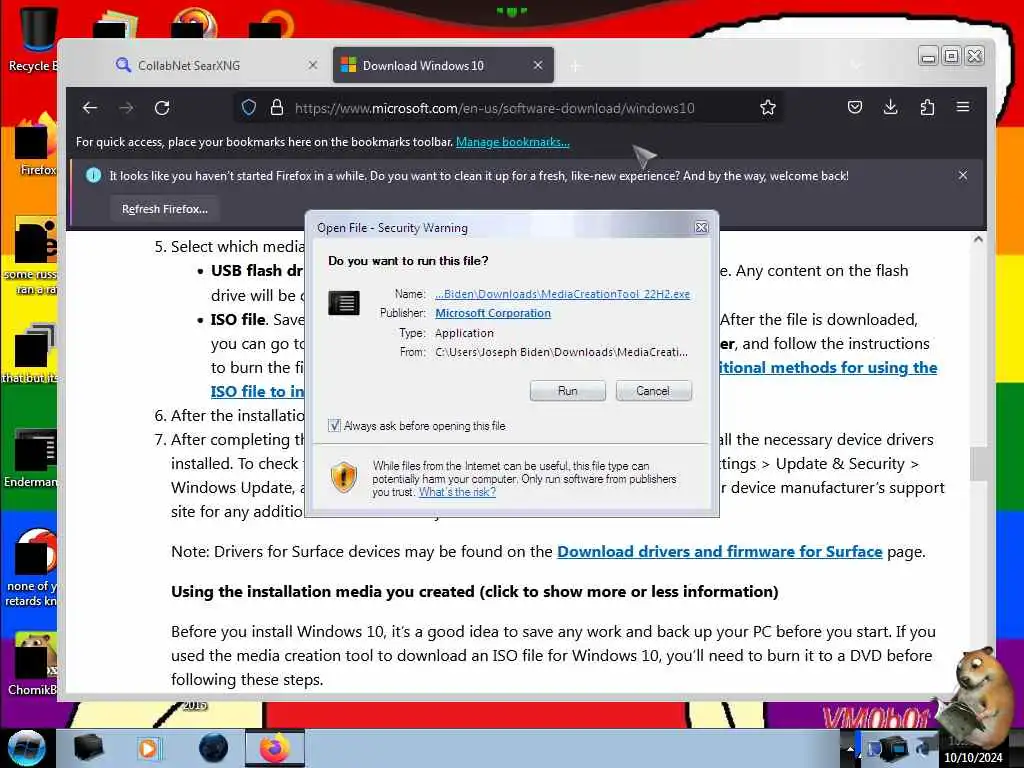
Task: Open link ending 'itional methods for using the'
Action: 828,368
